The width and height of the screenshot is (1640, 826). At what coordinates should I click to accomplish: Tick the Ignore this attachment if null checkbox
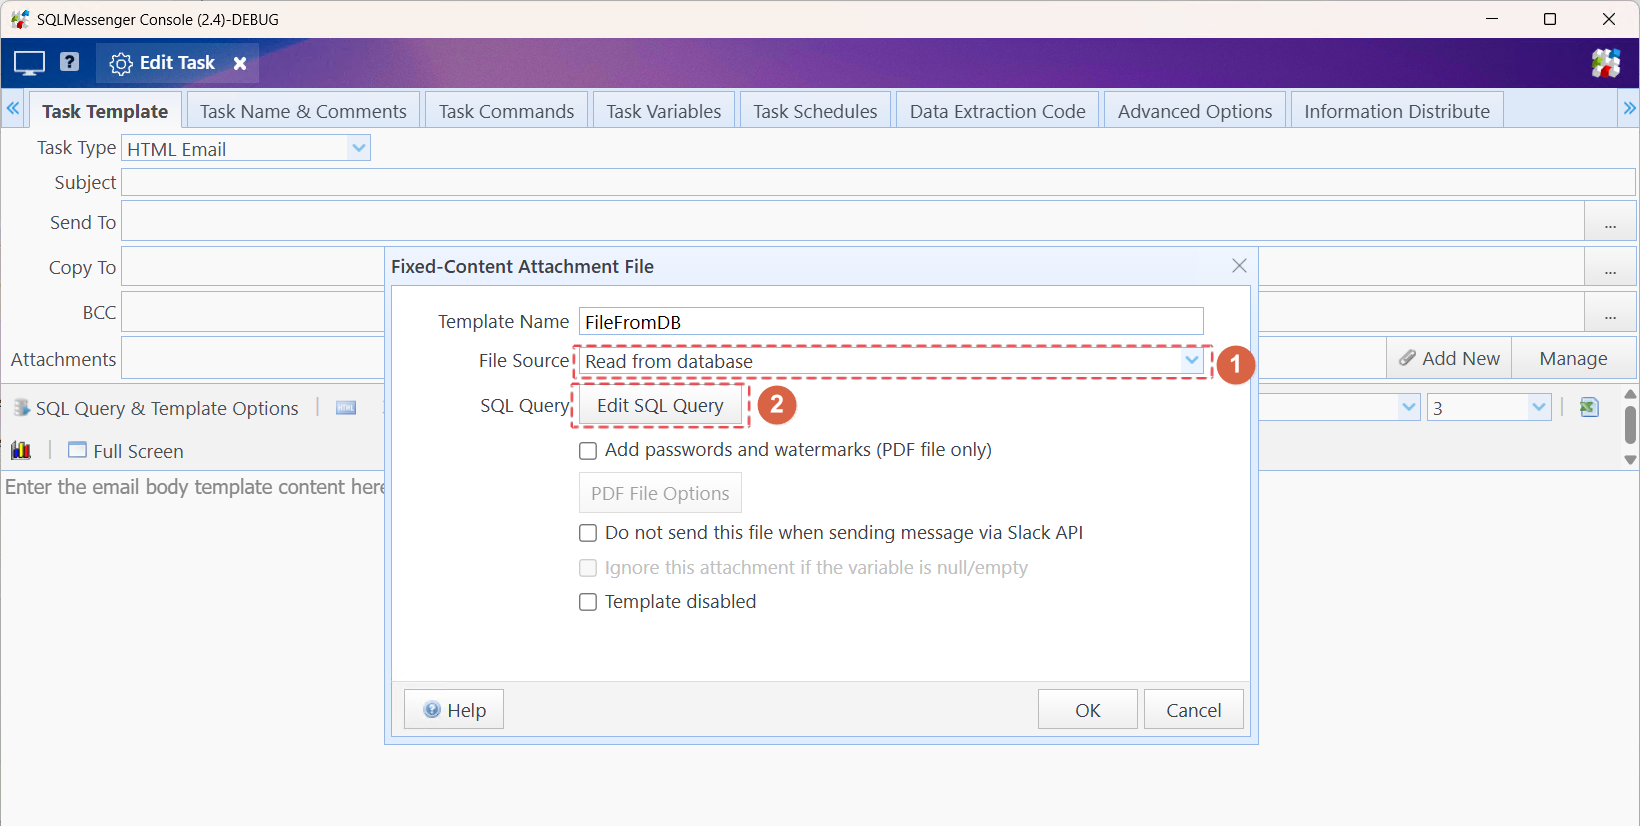588,568
